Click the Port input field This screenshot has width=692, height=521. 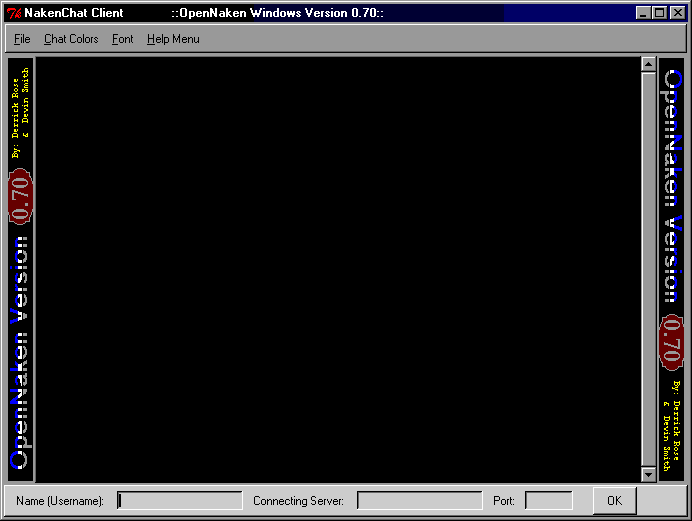click(x=549, y=500)
